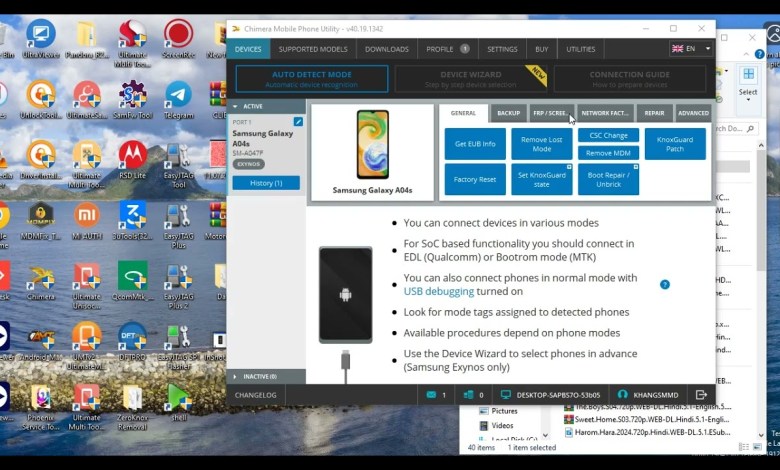Select the NETWORK FACT... tab
This screenshot has height=470, width=780.
pos(605,113)
